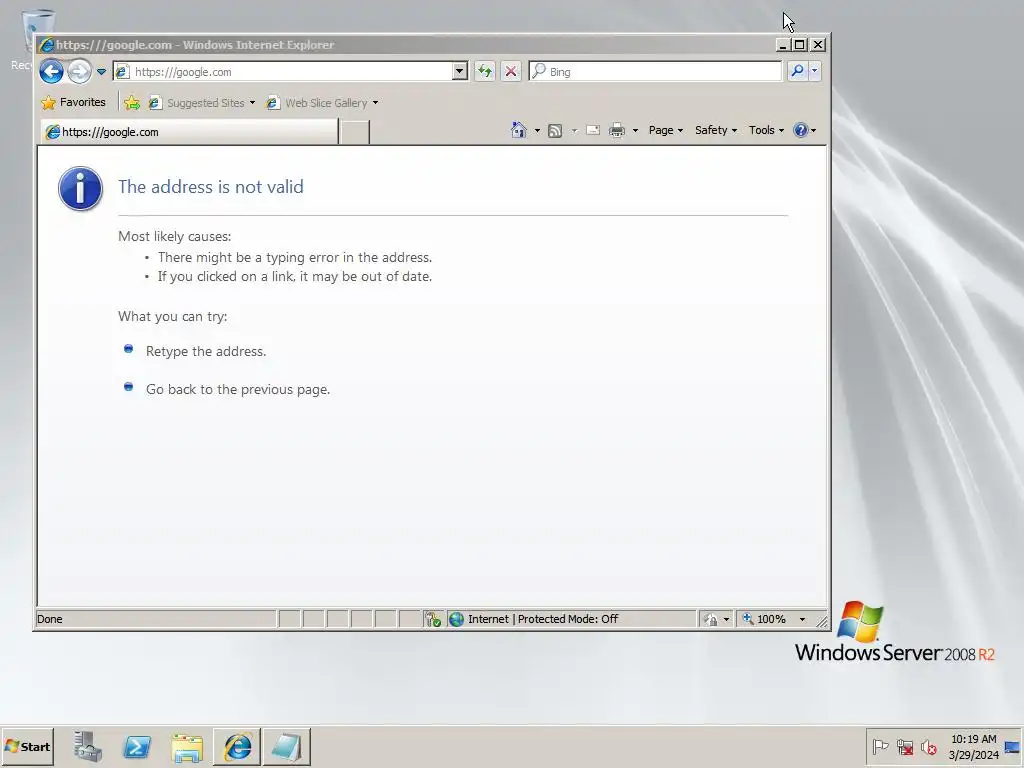Click Internet Explorer taskbar icon
The height and width of the screenshot is (768, 1024).
coord(237,746)
